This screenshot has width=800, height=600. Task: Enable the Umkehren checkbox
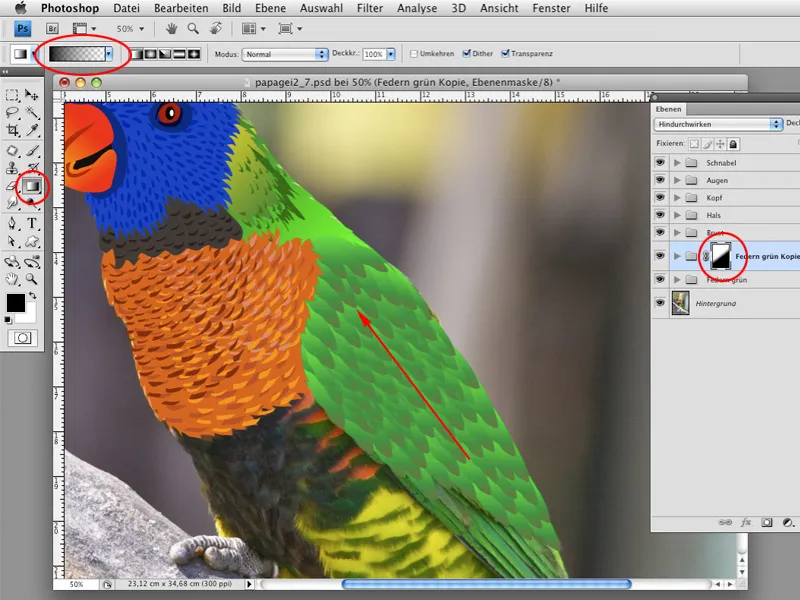(x=414, y=53)
